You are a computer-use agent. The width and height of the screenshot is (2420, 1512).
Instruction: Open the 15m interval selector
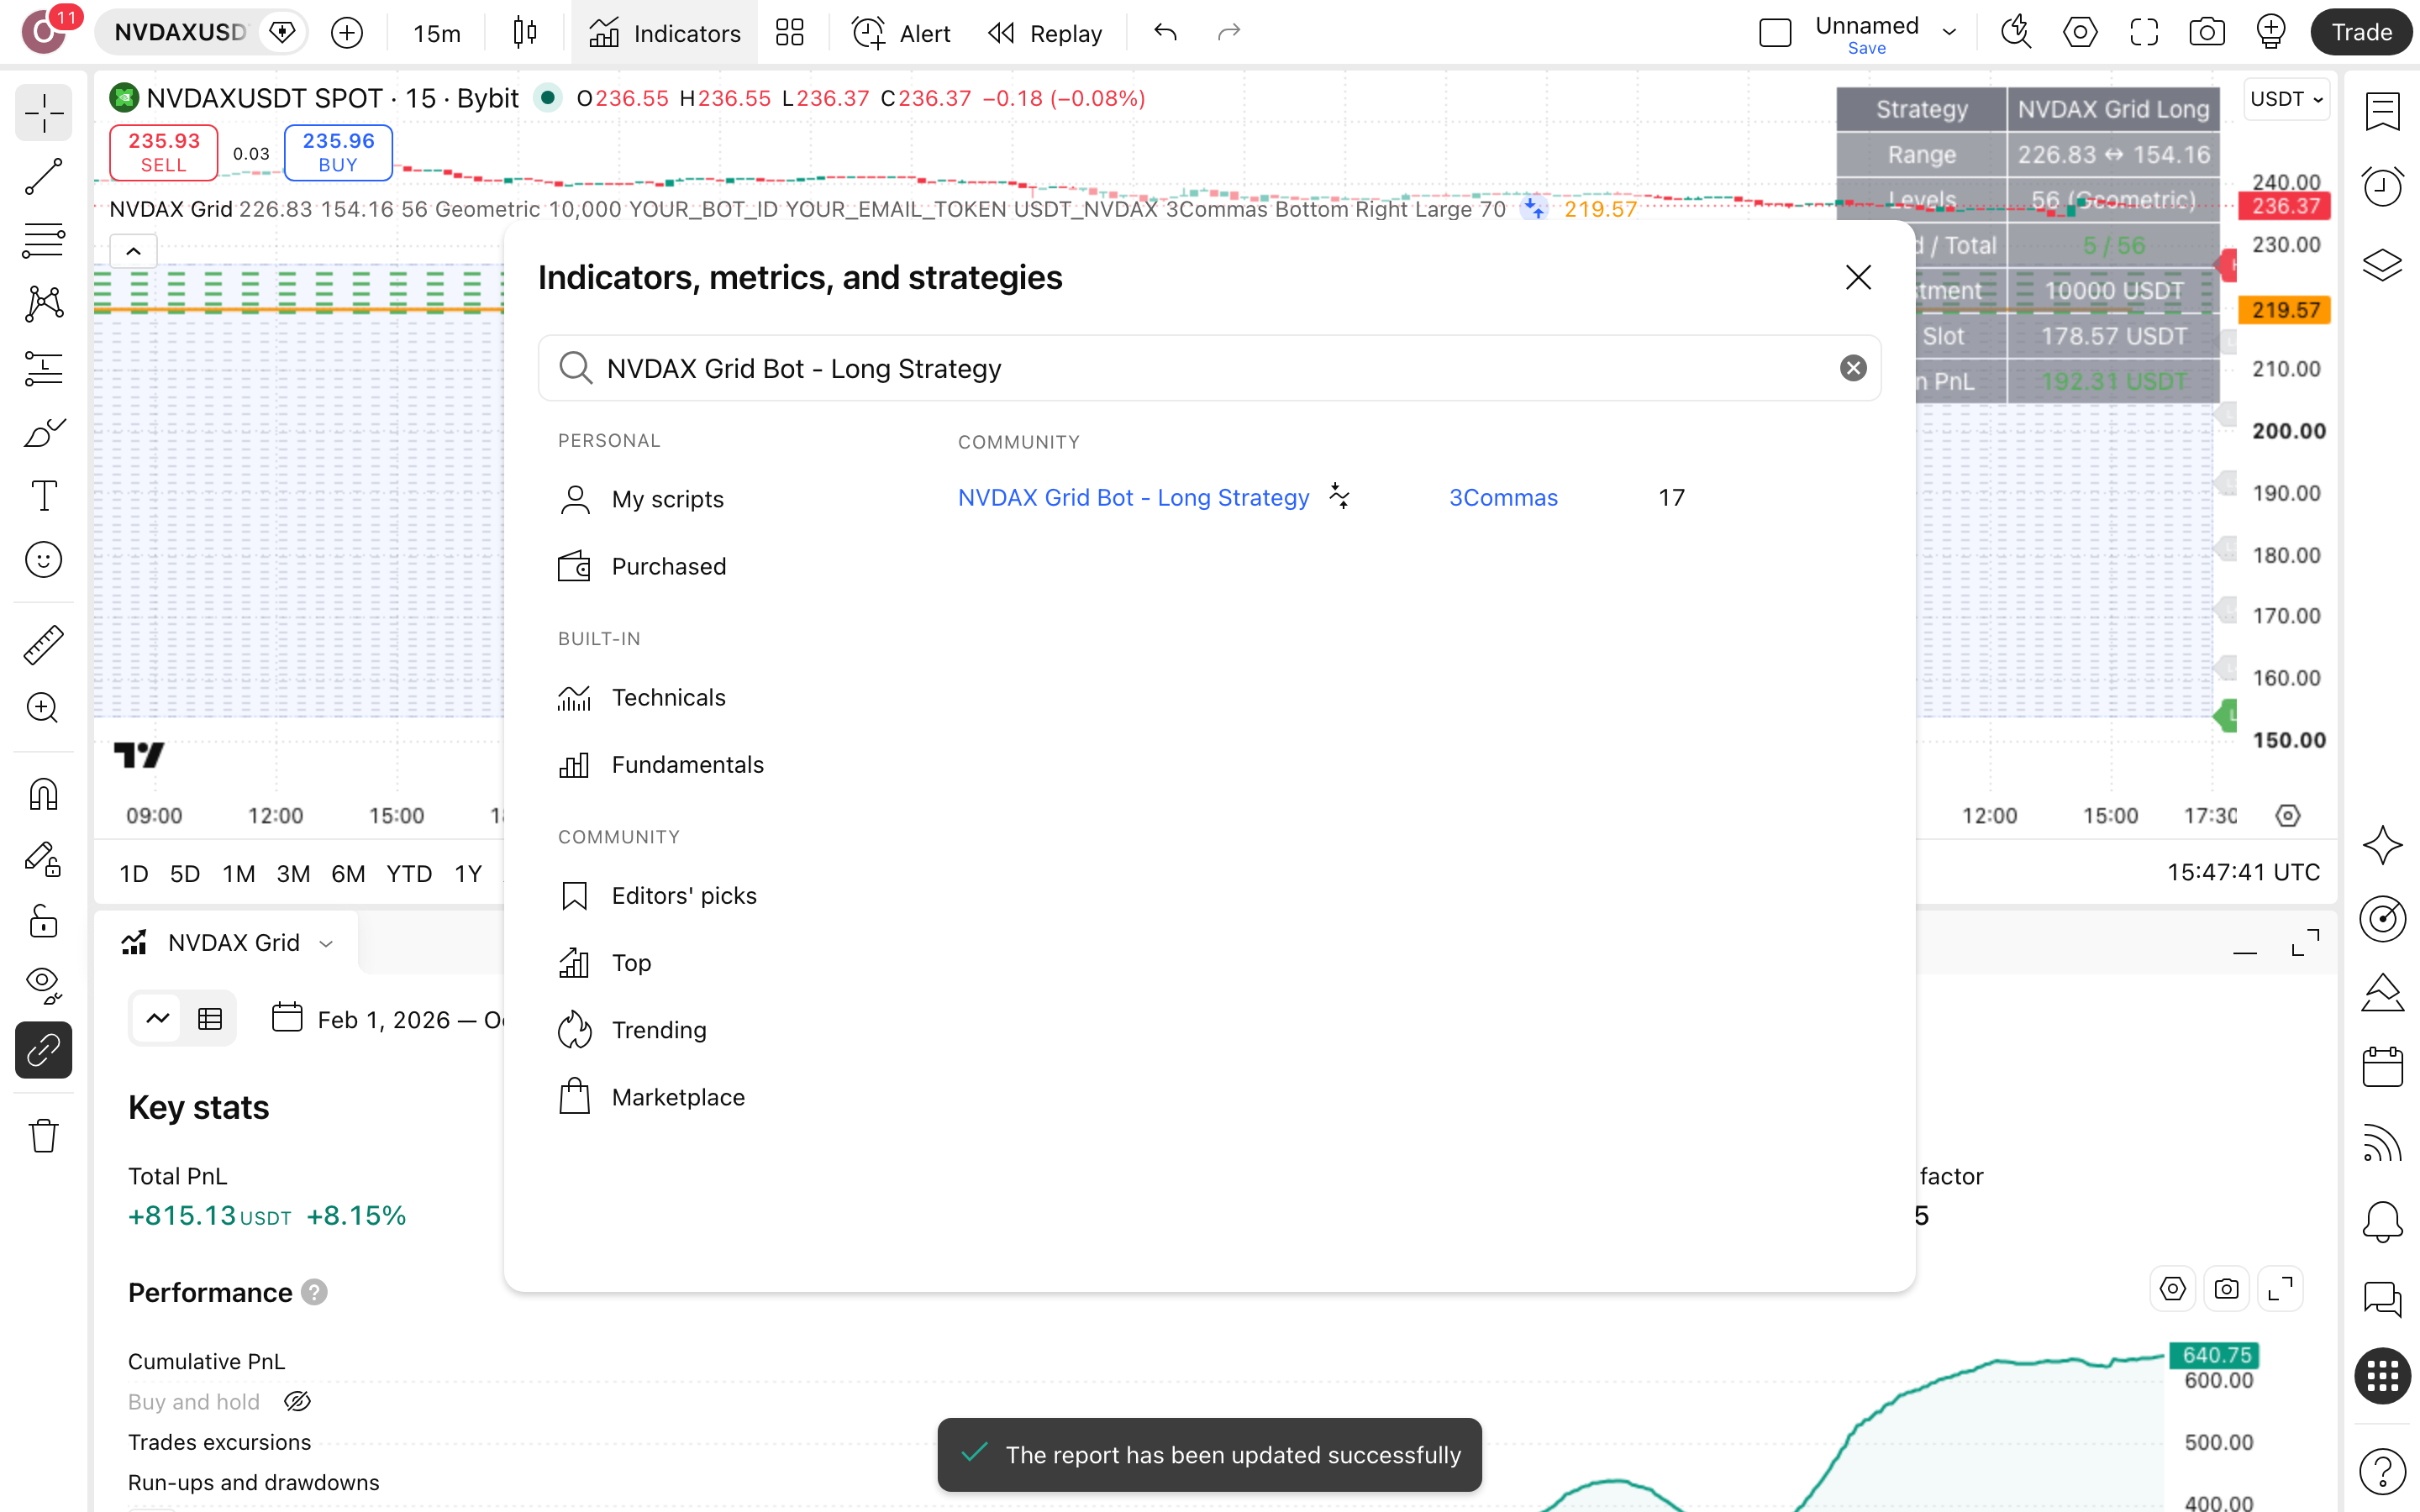coord(437,33)
